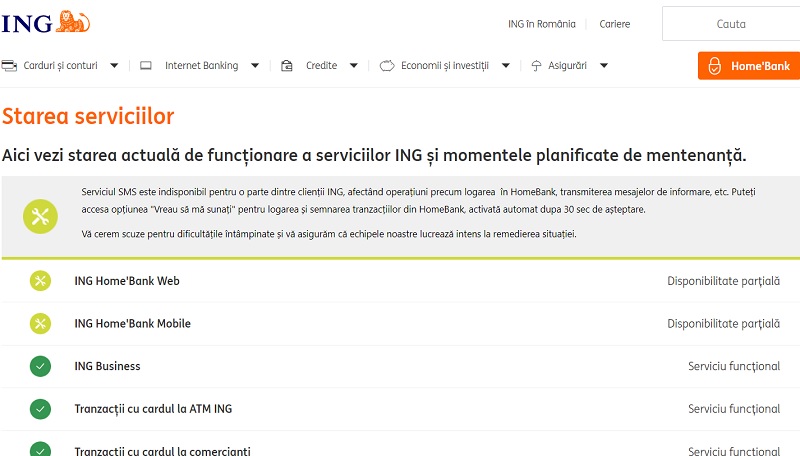Select the ING Home'Bank Mobile row label

click(x=133, y=323)
